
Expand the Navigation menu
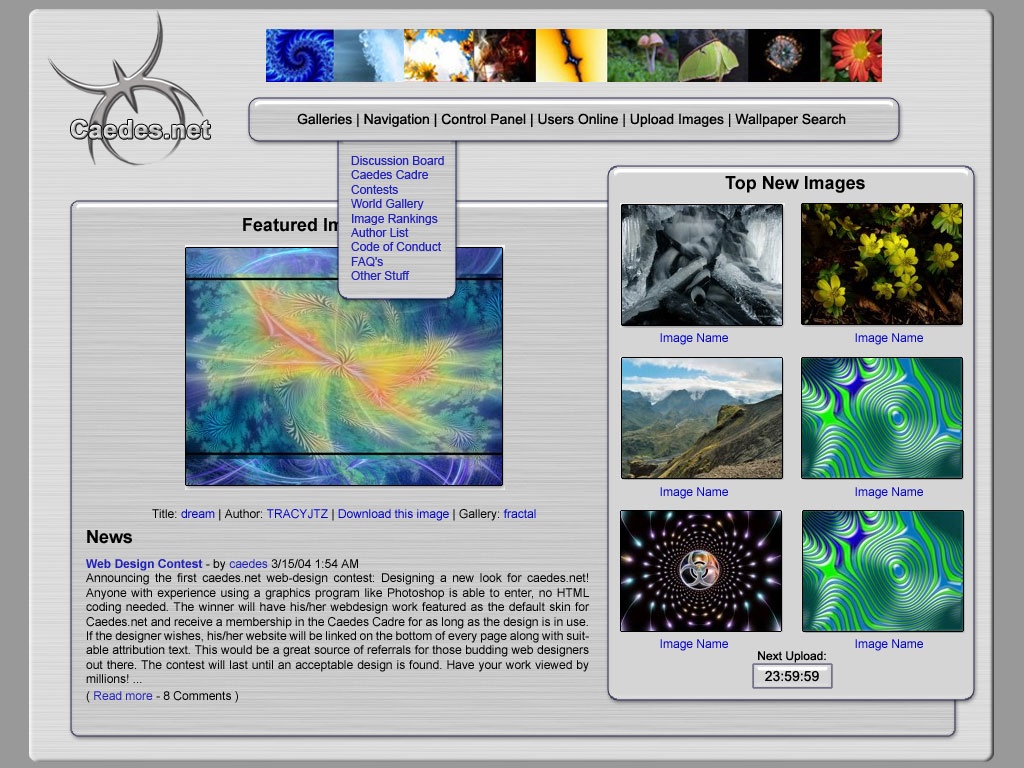coord(396,119)
